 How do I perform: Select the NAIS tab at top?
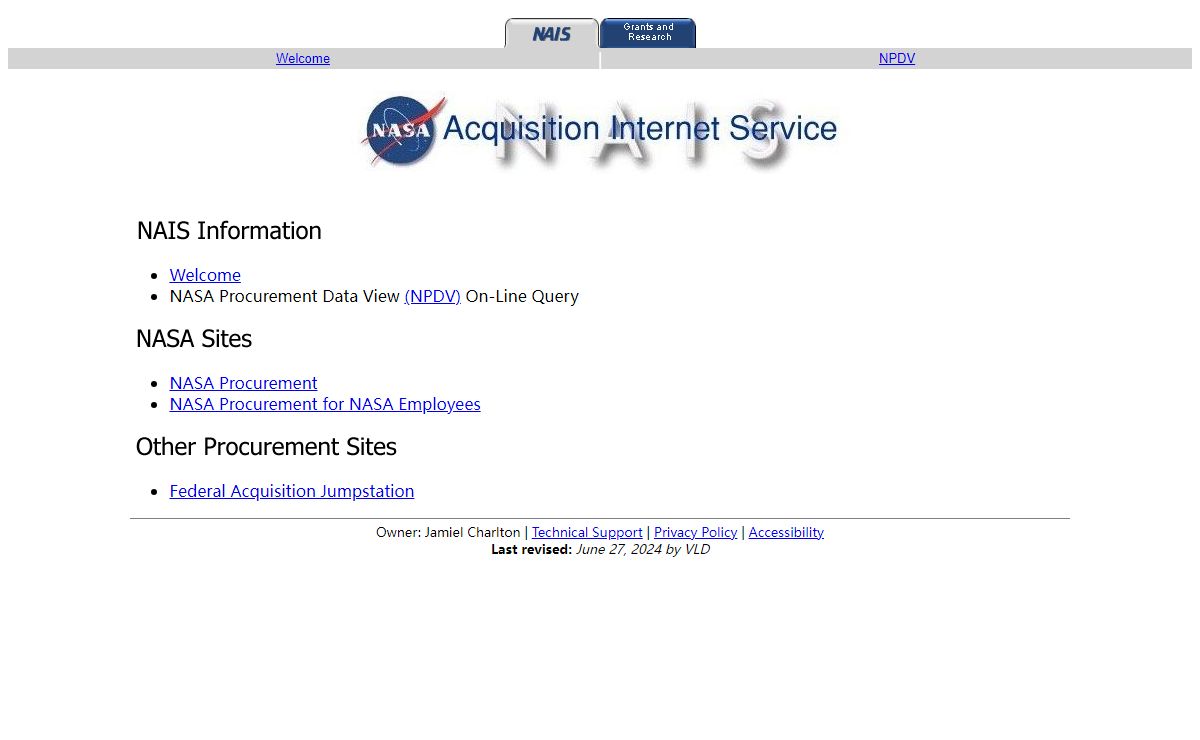coord(552,33)
